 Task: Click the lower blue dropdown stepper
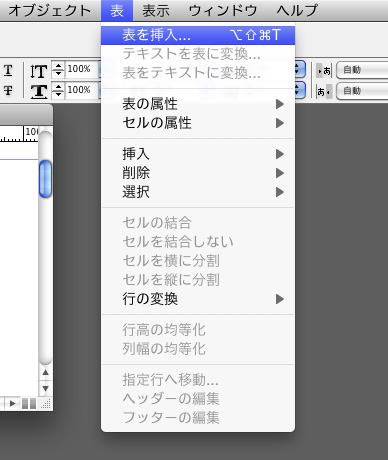click(x=300, y=90)
